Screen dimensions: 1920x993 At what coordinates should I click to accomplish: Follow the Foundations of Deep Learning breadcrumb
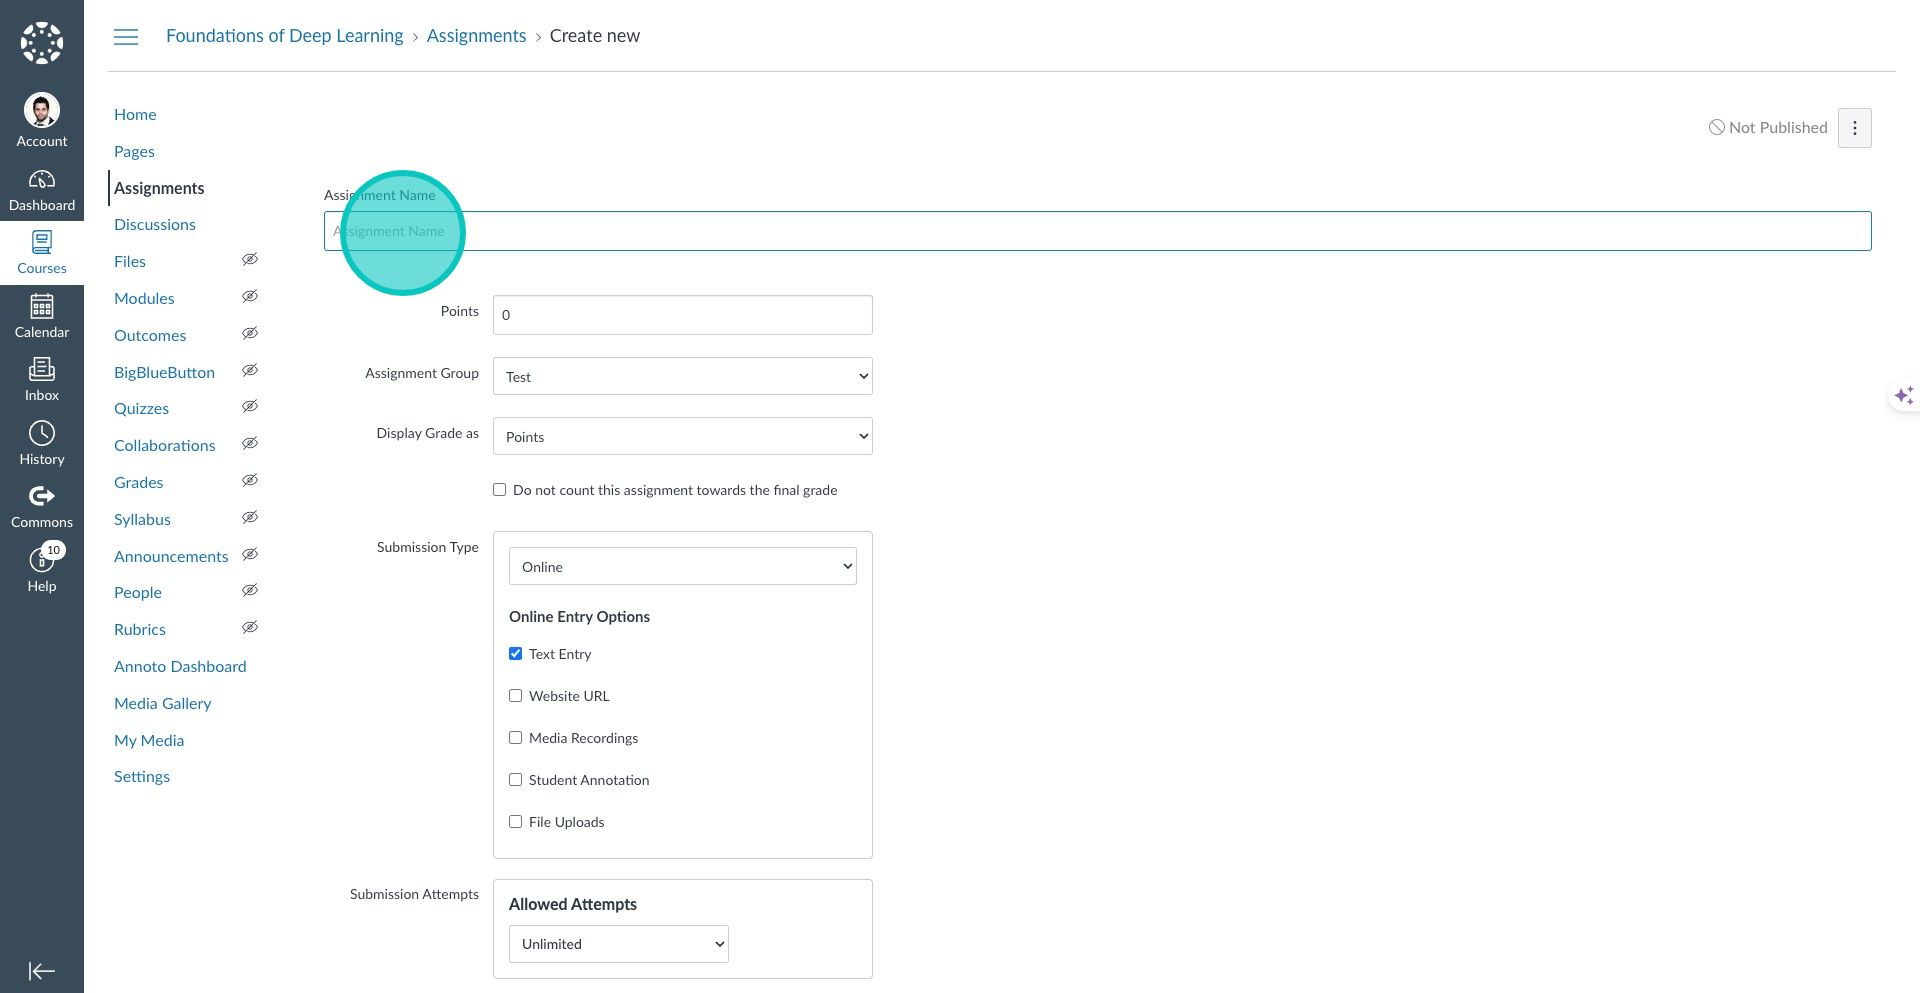coord(284,36)
